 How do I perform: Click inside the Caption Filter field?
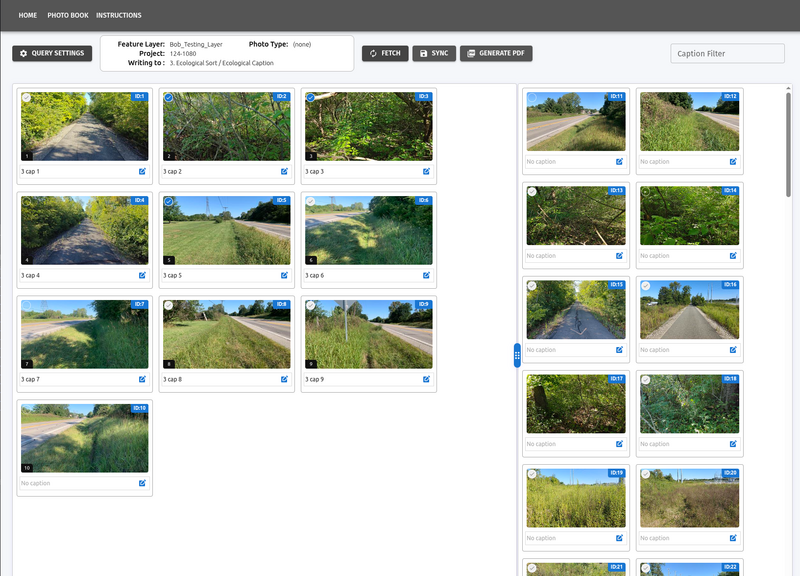727,52
